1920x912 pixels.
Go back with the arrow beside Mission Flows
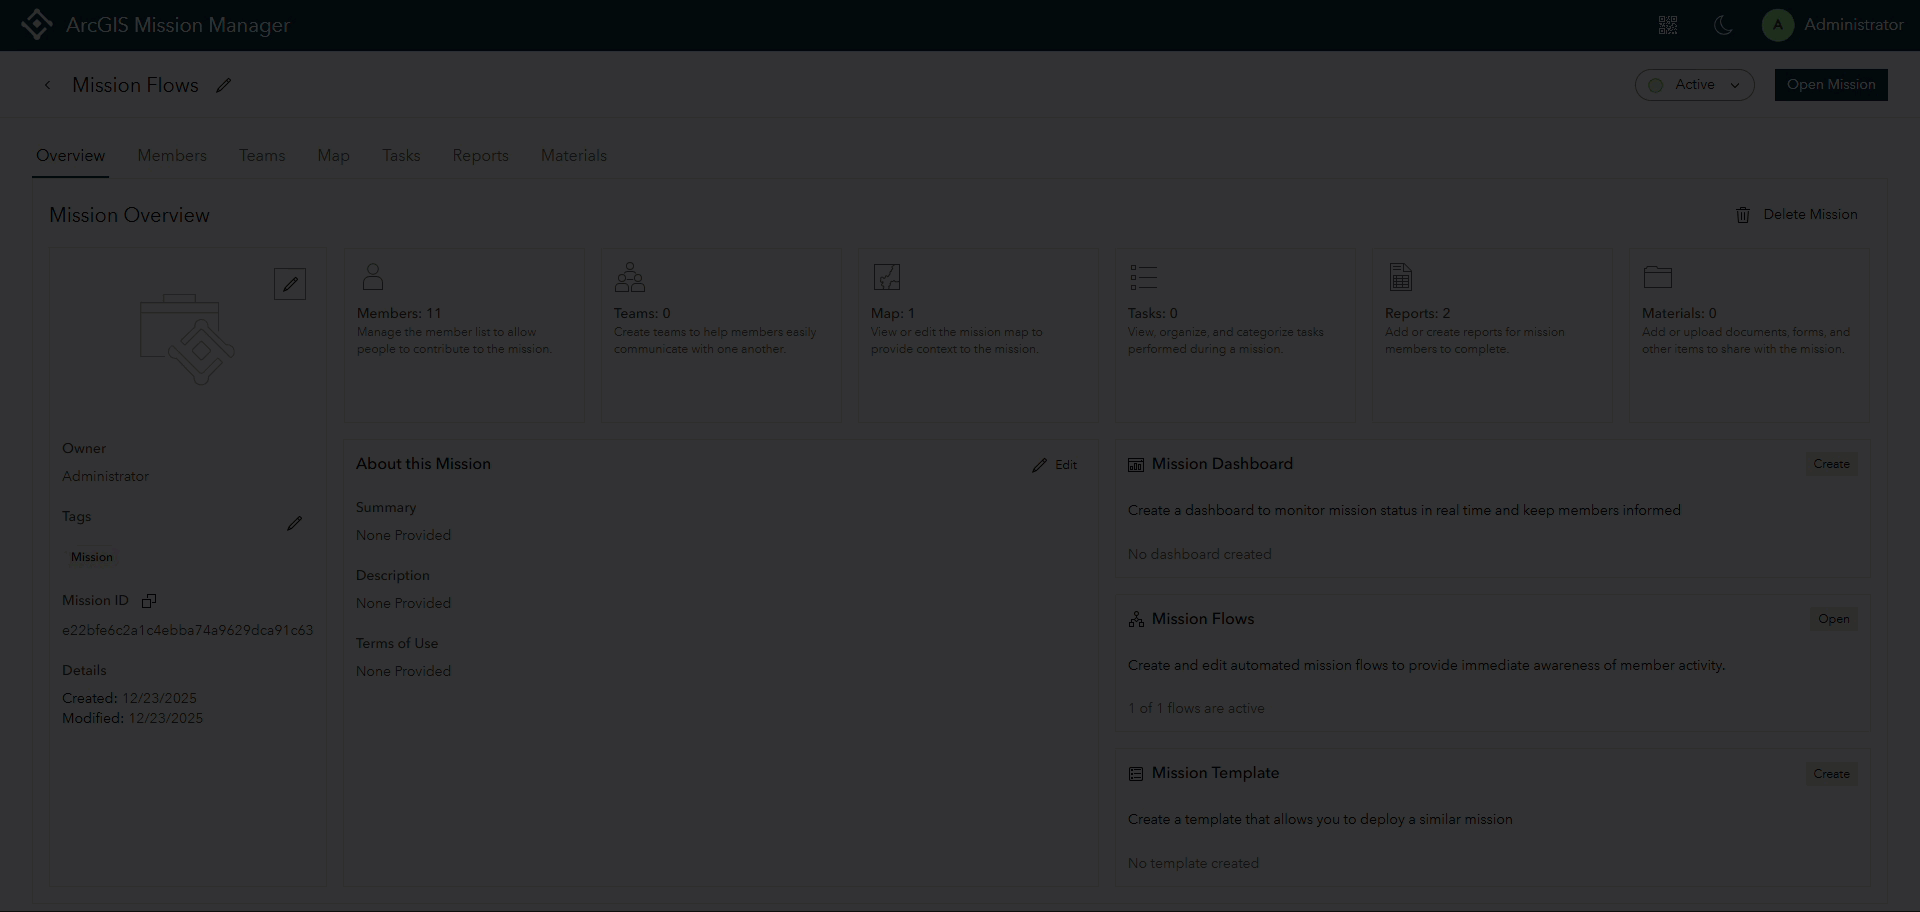[x=47, y=85]
